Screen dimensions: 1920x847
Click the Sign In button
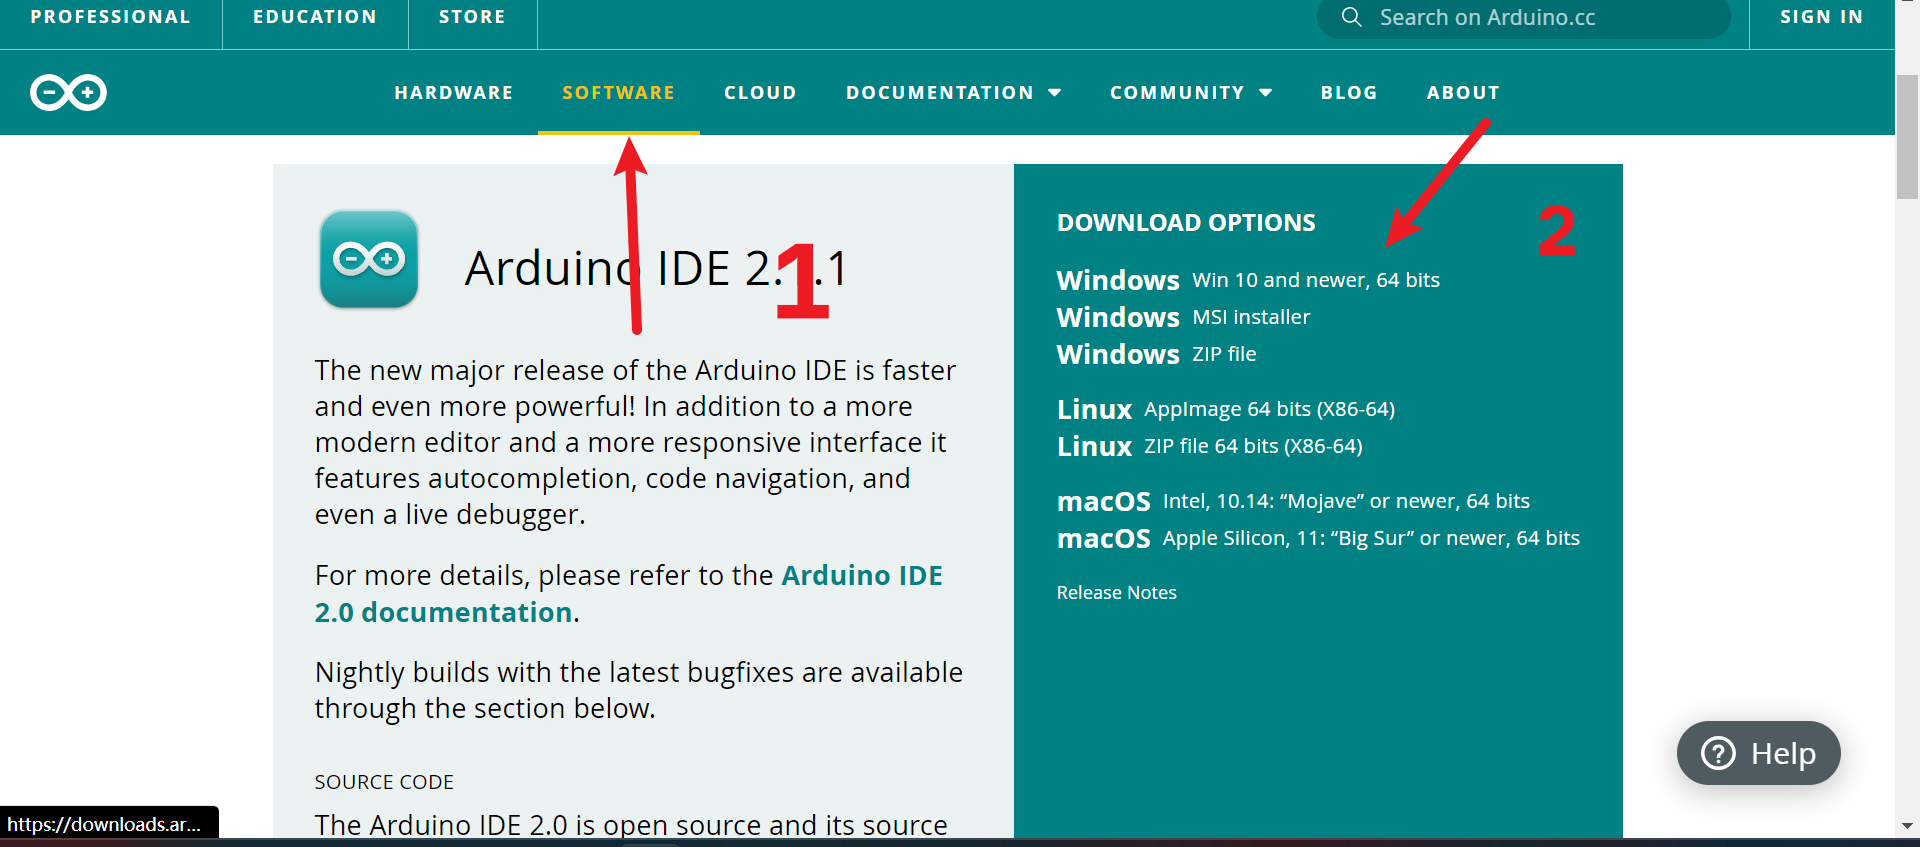1822,17
